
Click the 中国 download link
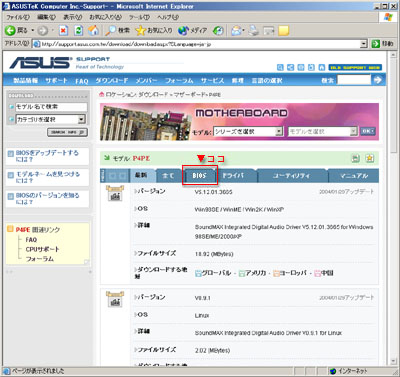pyautogui.click(x=324, y=273)
